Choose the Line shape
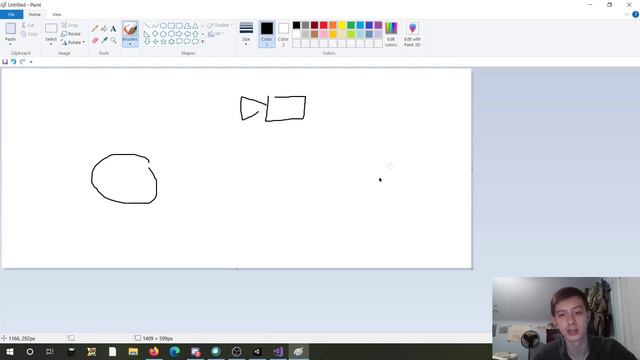 click(147, 26)
